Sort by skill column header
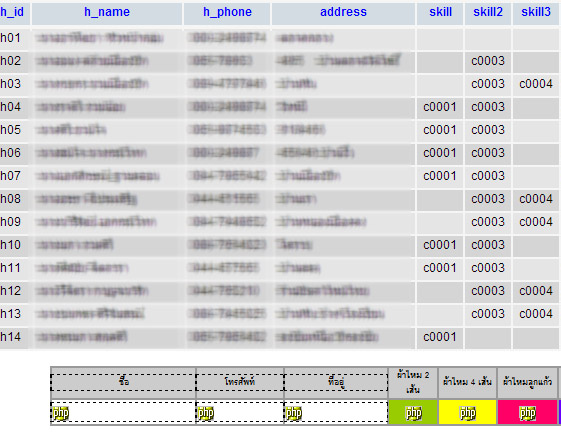561x447 pixels. (x=440, y=12)
